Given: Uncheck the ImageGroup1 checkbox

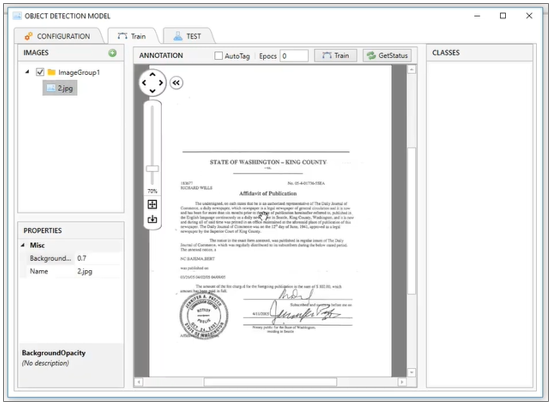Looking at the screenshot, I should tap(40, 72).
